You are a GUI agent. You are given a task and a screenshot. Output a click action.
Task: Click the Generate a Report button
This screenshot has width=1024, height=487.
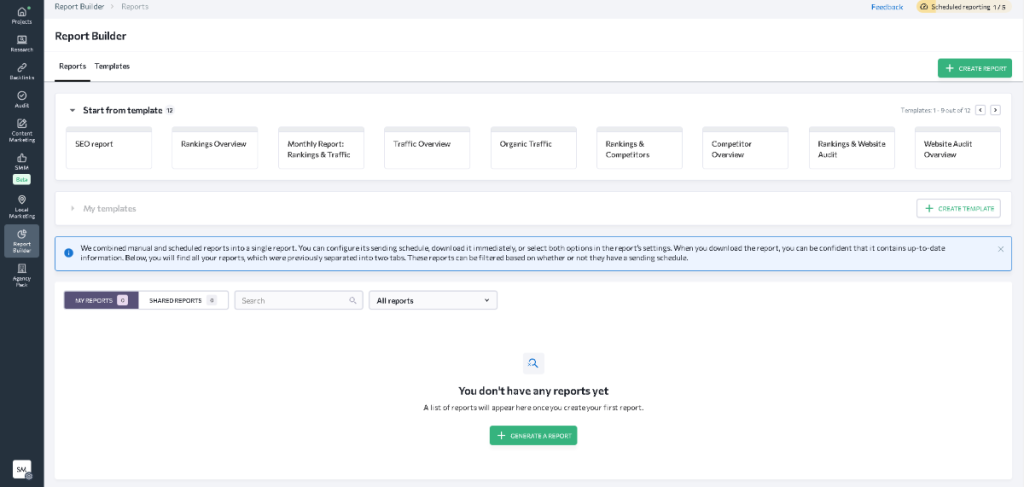point(534,435)
